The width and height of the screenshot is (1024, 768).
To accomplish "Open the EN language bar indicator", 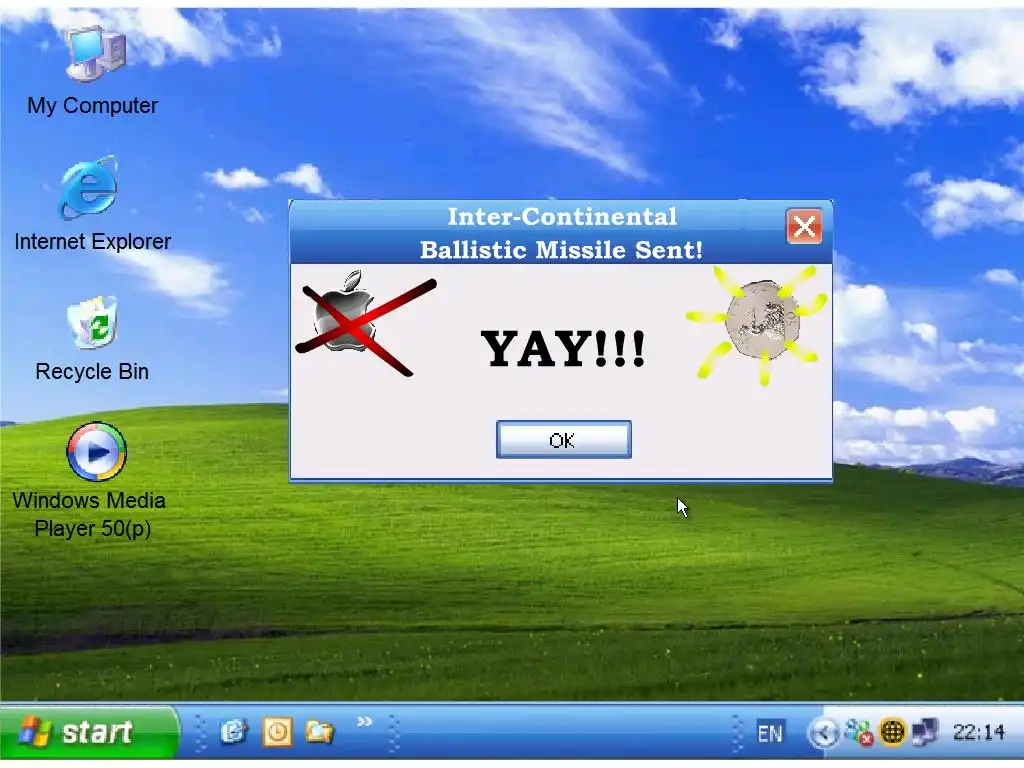I will click(x=769, y=733).
